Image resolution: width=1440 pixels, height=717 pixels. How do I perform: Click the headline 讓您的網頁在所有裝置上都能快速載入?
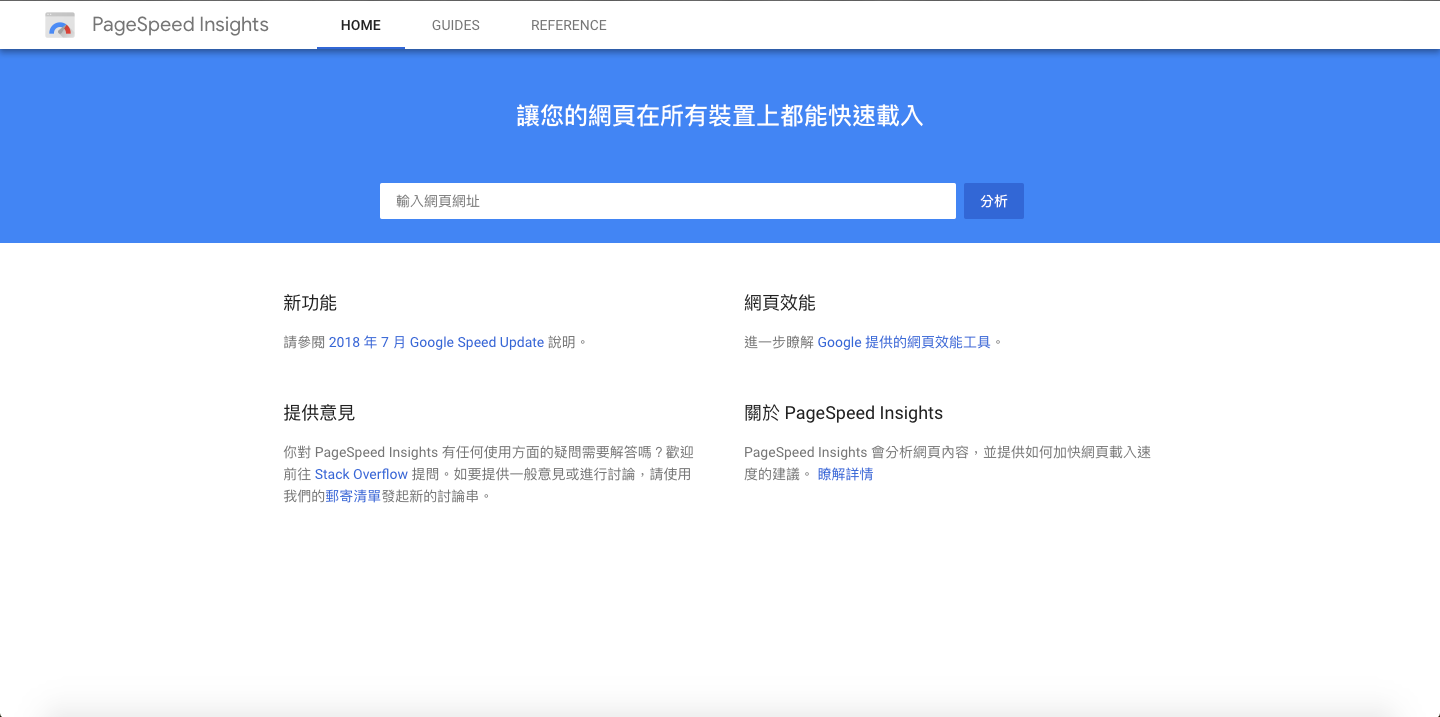point(720,116)
